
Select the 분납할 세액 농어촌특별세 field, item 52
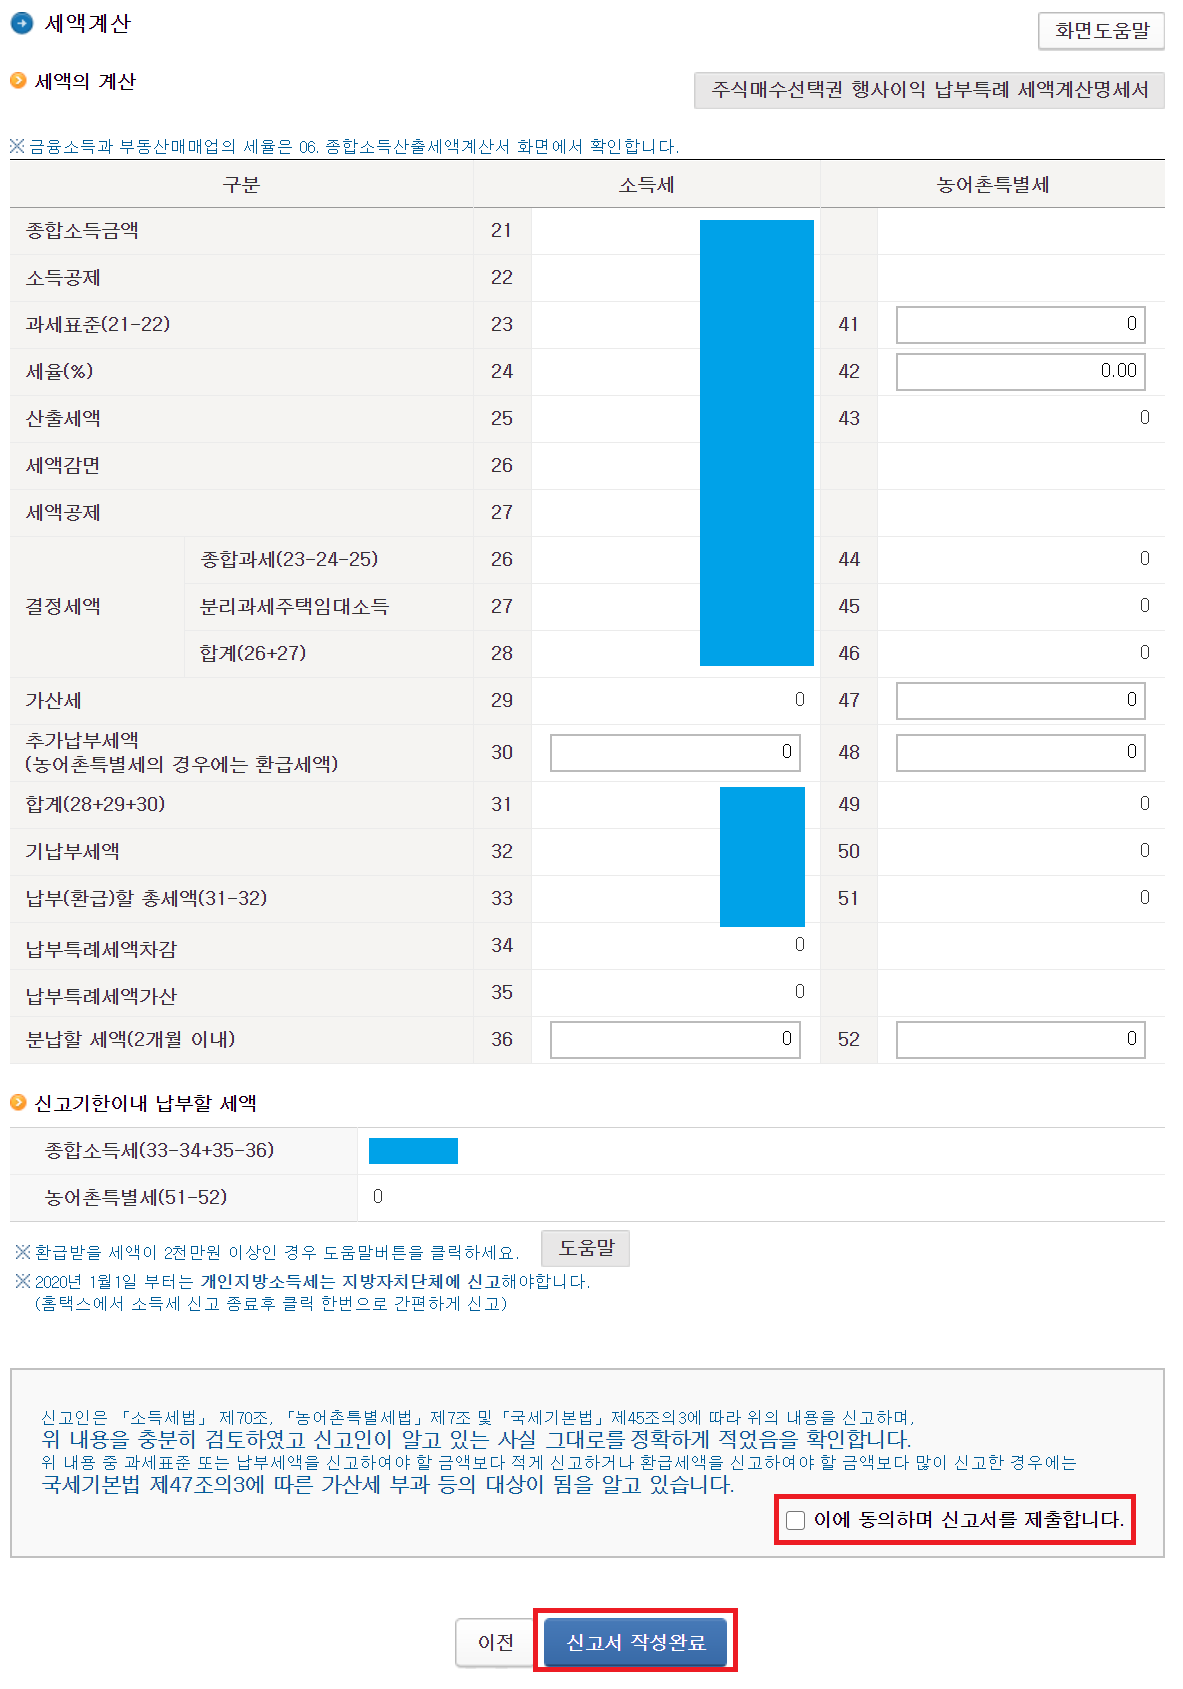click(1019, 1039)
